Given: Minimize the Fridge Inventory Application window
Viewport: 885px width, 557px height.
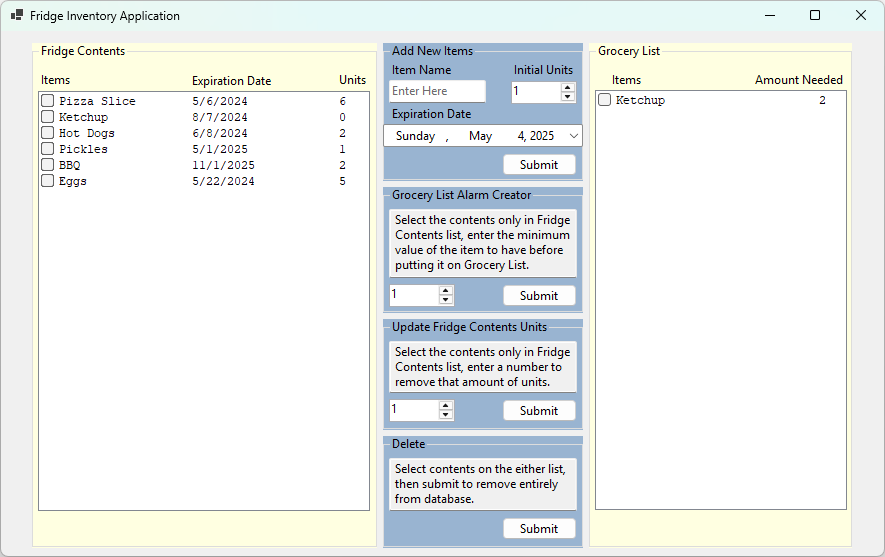Looking at the screenshot, I should (x=770, y=15).
